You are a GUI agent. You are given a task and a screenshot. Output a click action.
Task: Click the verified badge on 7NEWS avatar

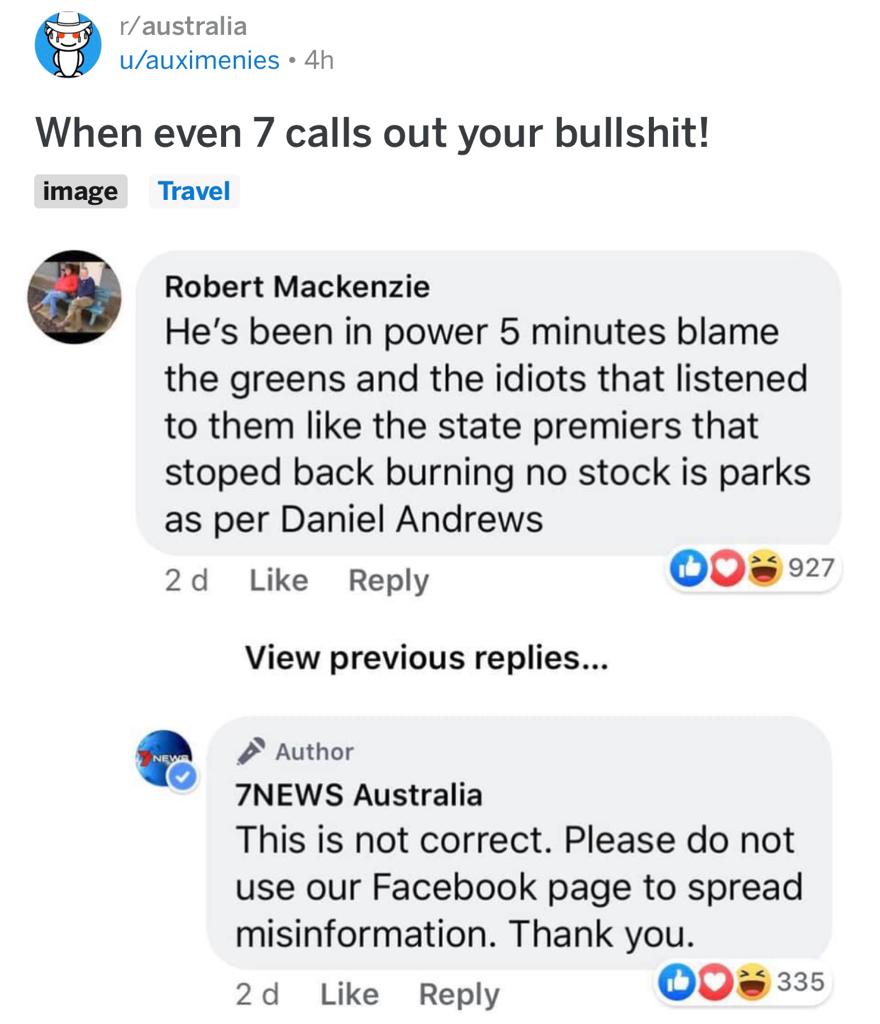pos(182,777)
